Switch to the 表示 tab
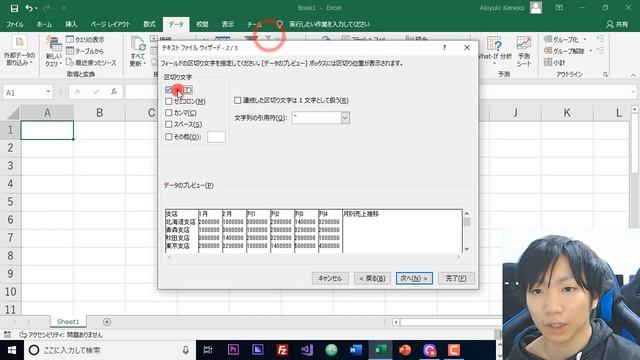The image size is (640, 360). pyautogui.click(x=227, y=24)
